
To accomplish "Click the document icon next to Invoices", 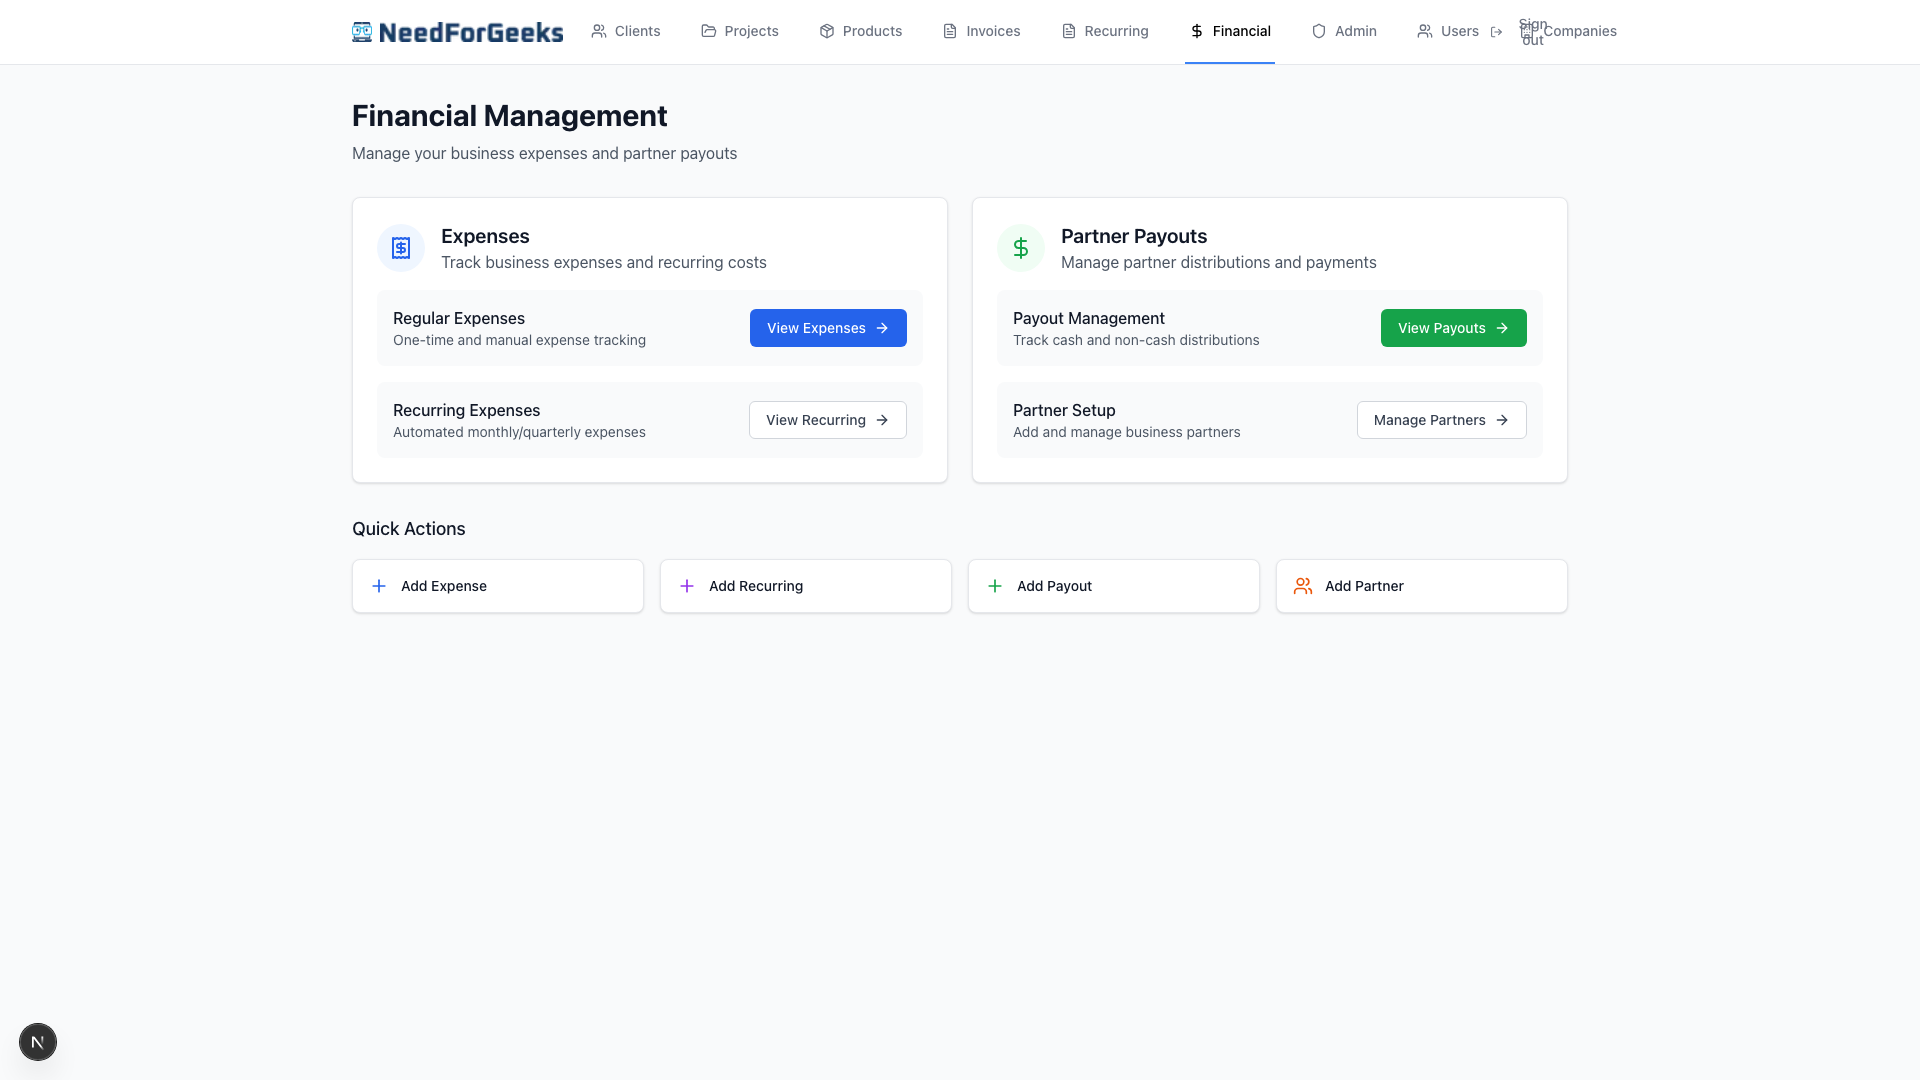I will 948,31.
